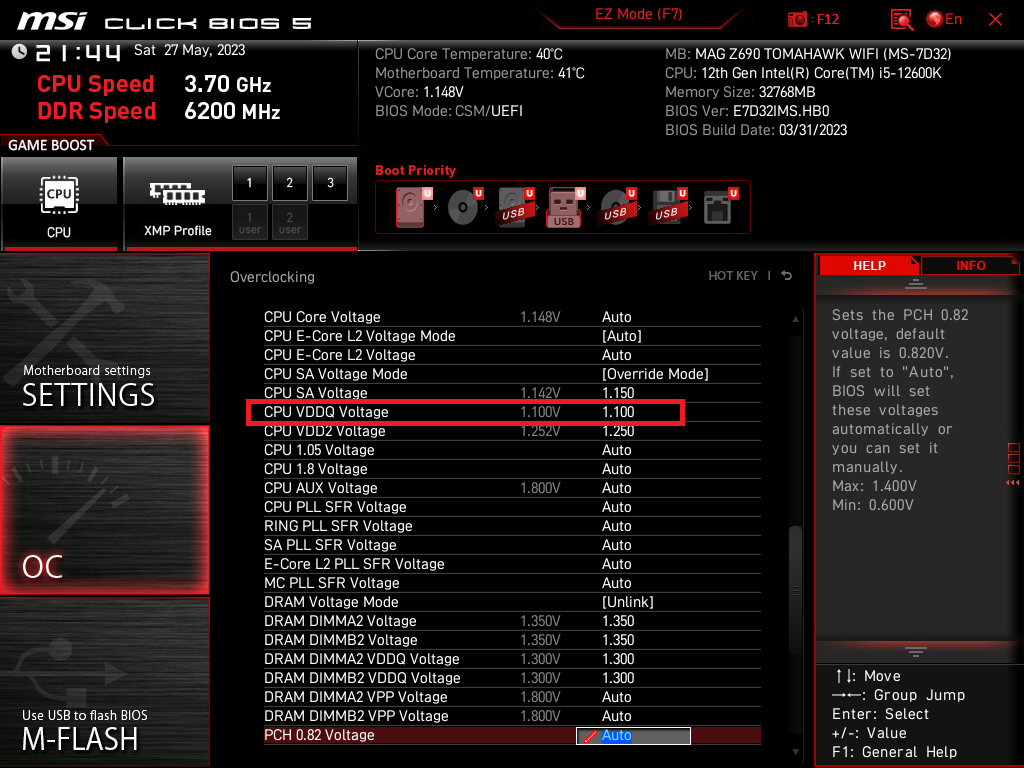
Task: Select the CPU AUX Voltage row
Action: [512, 488]
